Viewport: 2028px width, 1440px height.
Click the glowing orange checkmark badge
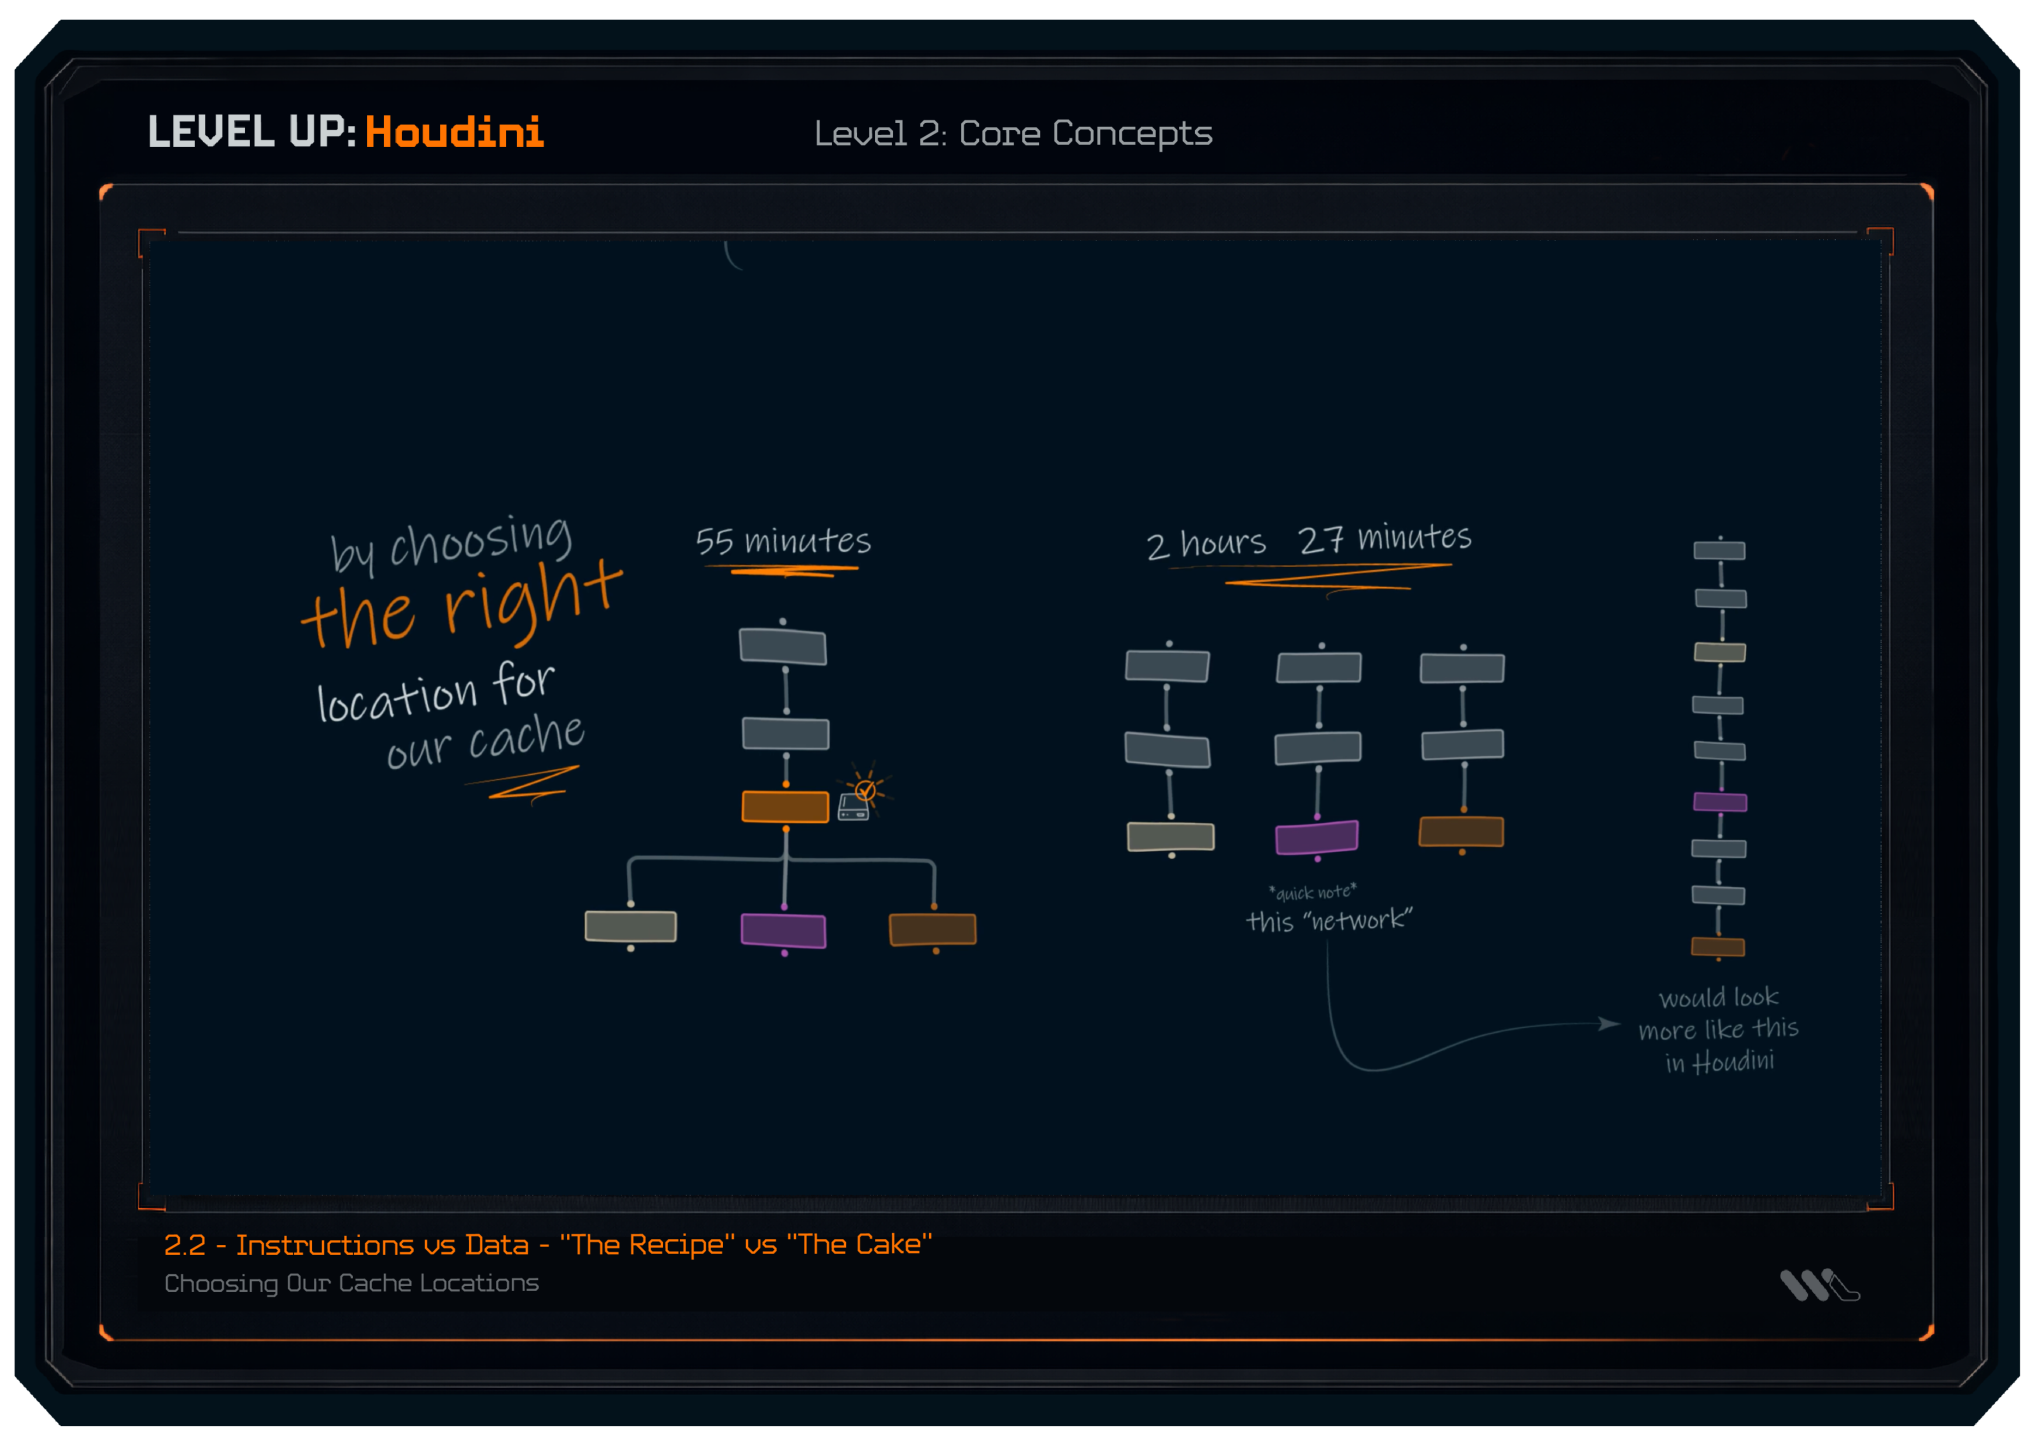(x=866, y=789)
